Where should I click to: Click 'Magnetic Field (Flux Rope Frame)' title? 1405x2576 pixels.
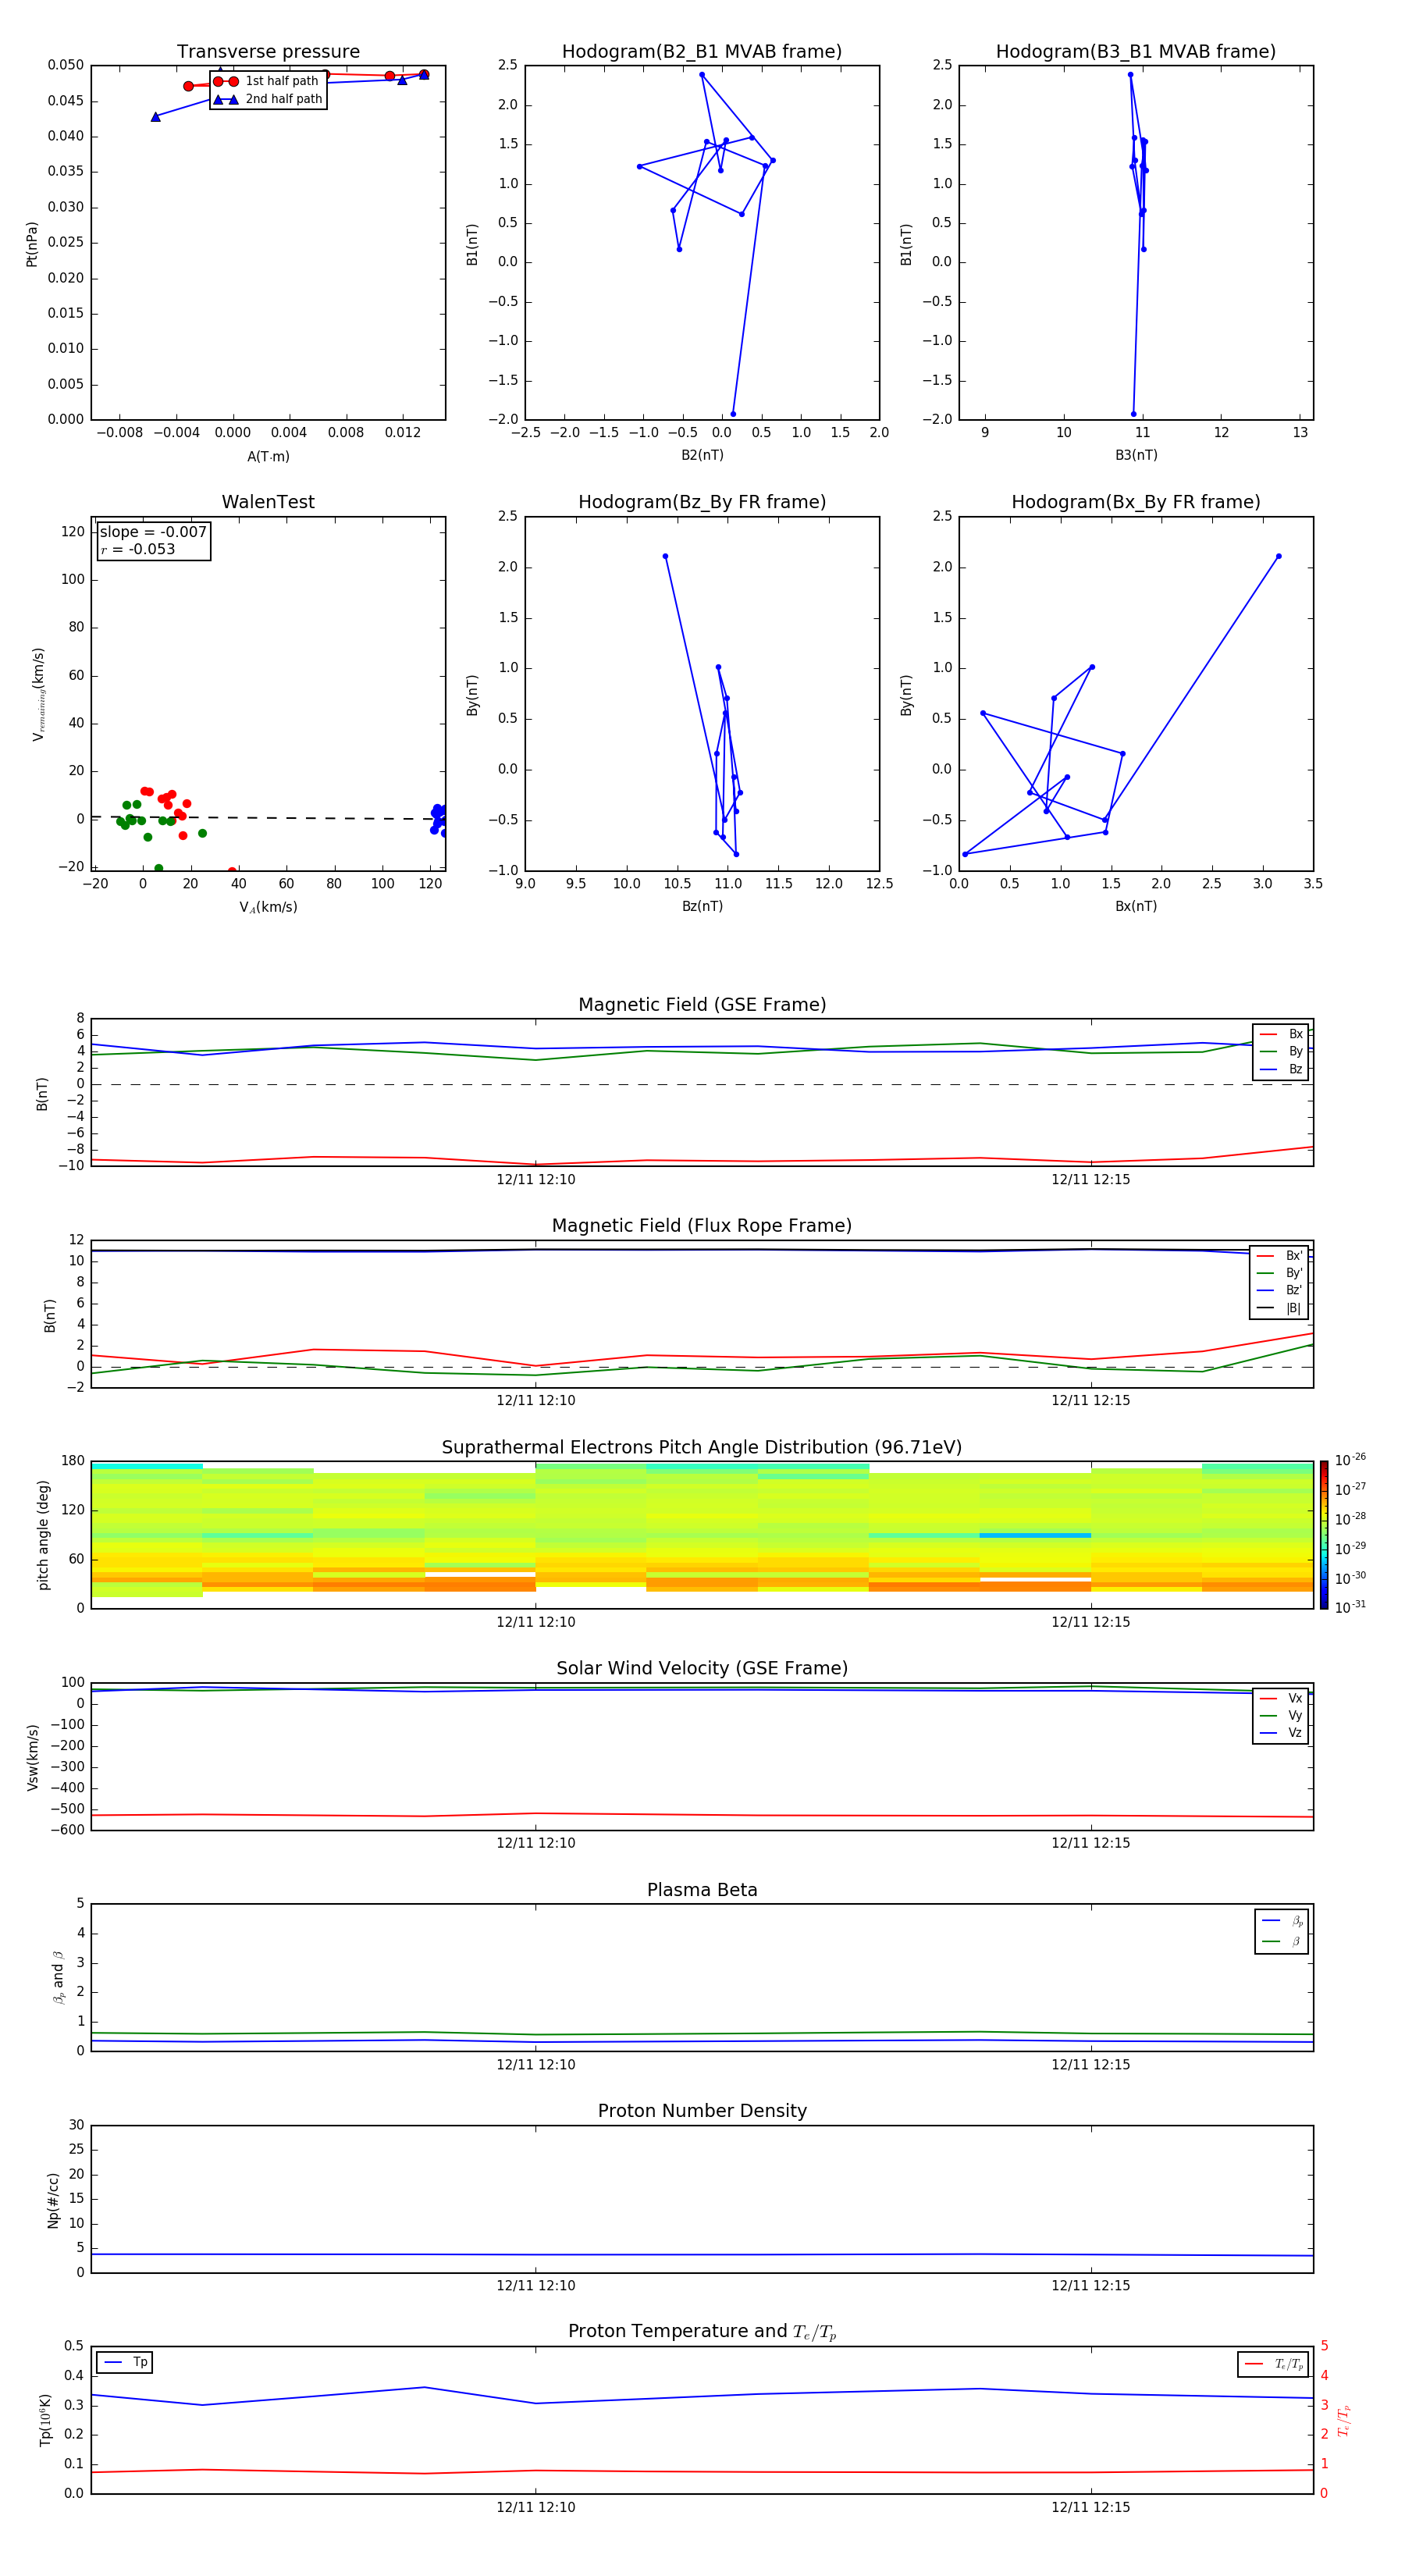(x=702, y=1226)
